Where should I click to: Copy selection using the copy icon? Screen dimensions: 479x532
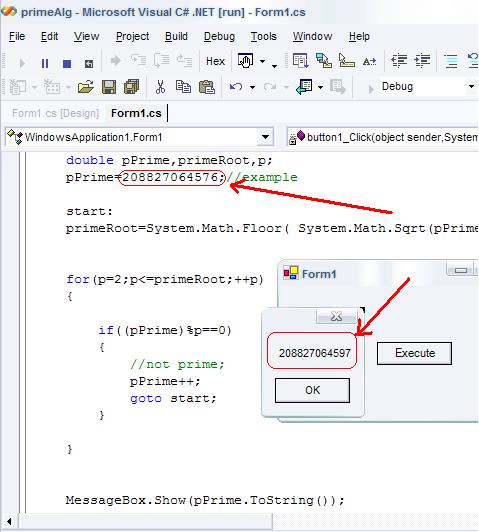pos(183,87)
